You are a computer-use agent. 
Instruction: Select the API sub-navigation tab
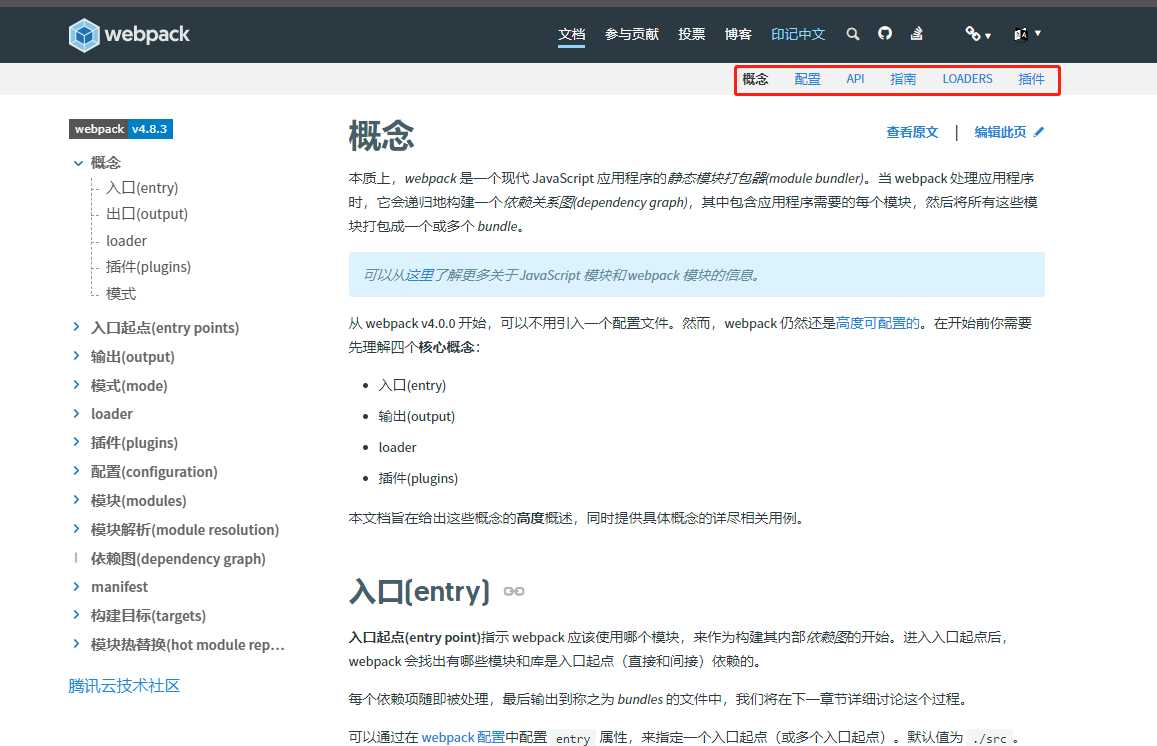[855, 79]
